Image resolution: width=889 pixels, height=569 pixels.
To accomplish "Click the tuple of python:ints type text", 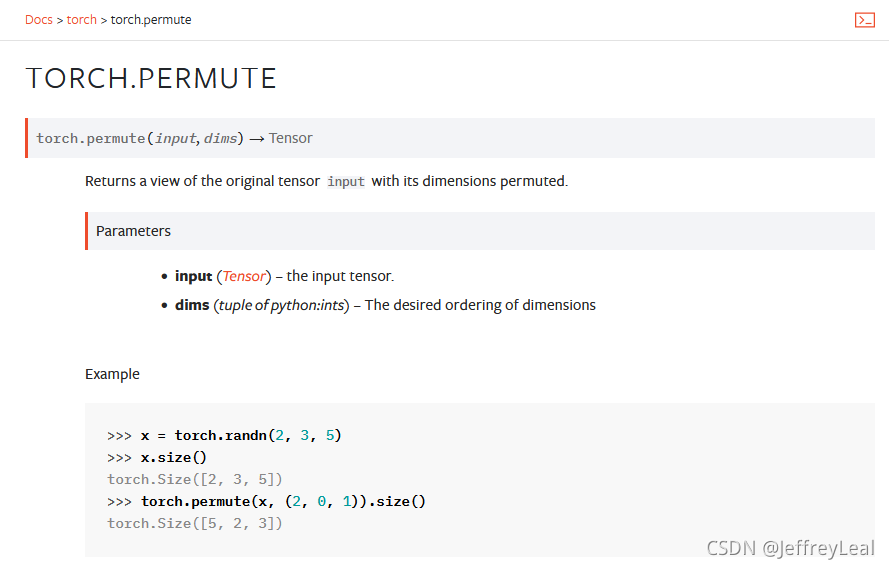I will 281,305.
